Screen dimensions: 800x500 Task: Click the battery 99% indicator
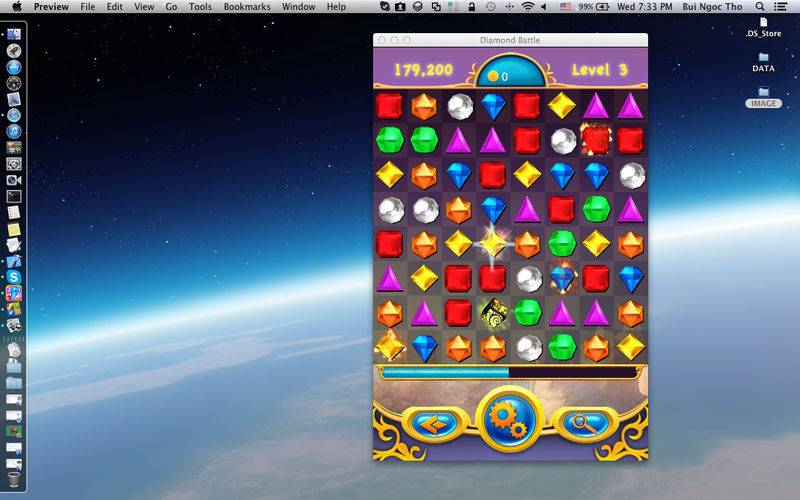[594, 7]
